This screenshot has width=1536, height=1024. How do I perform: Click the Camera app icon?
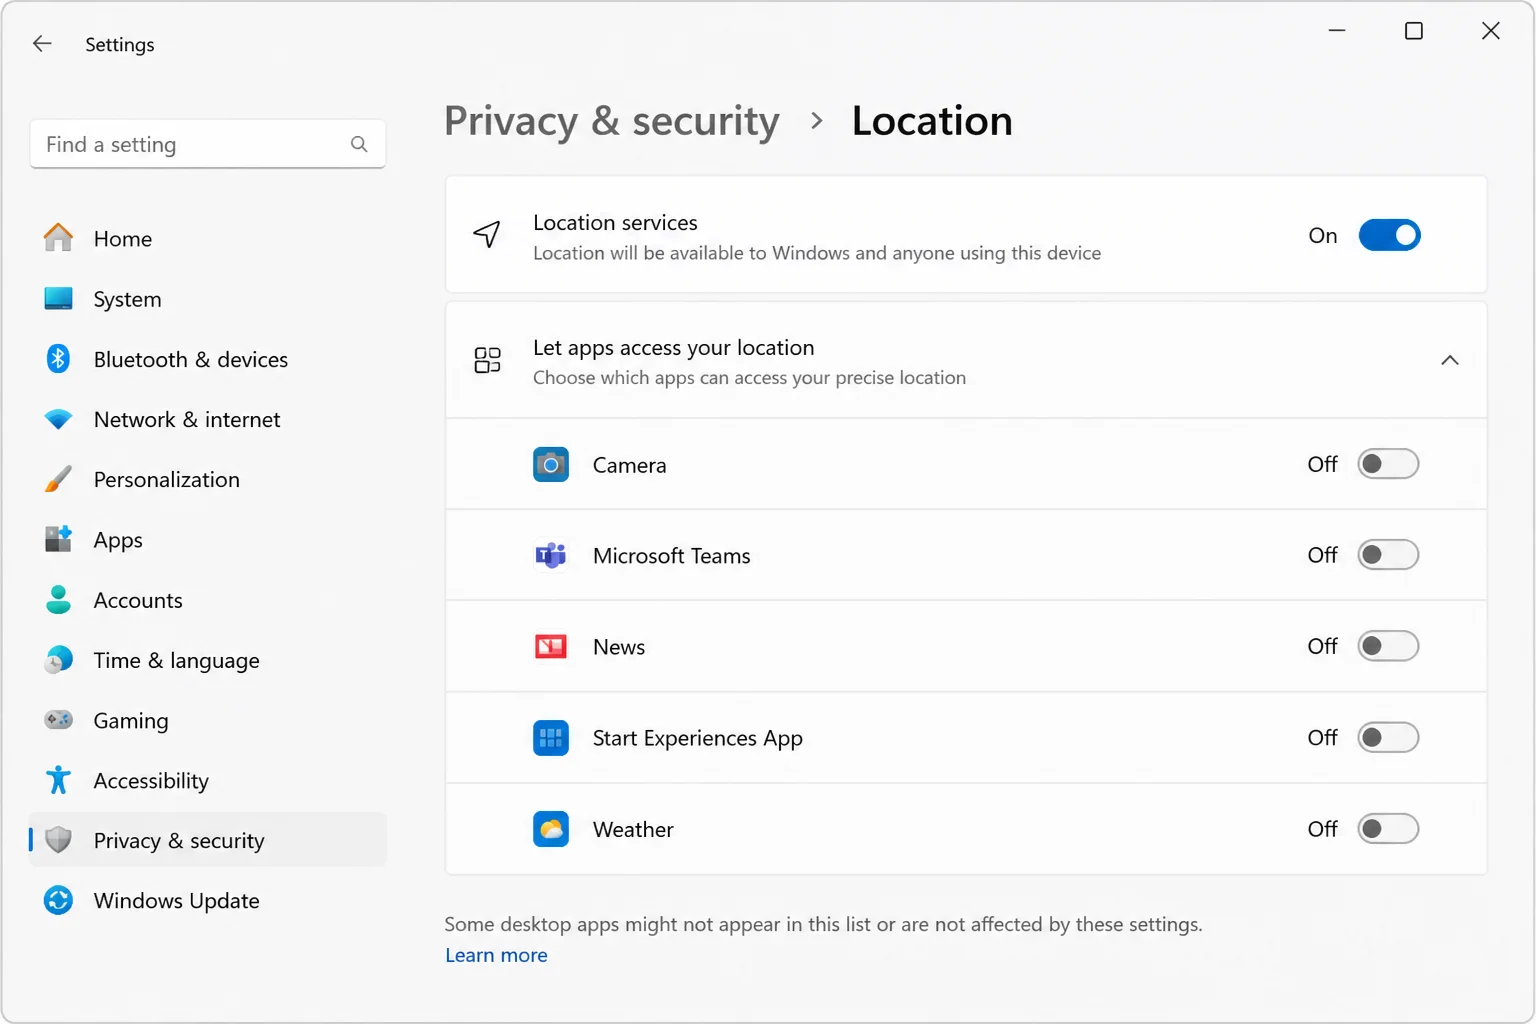(551, 465)
